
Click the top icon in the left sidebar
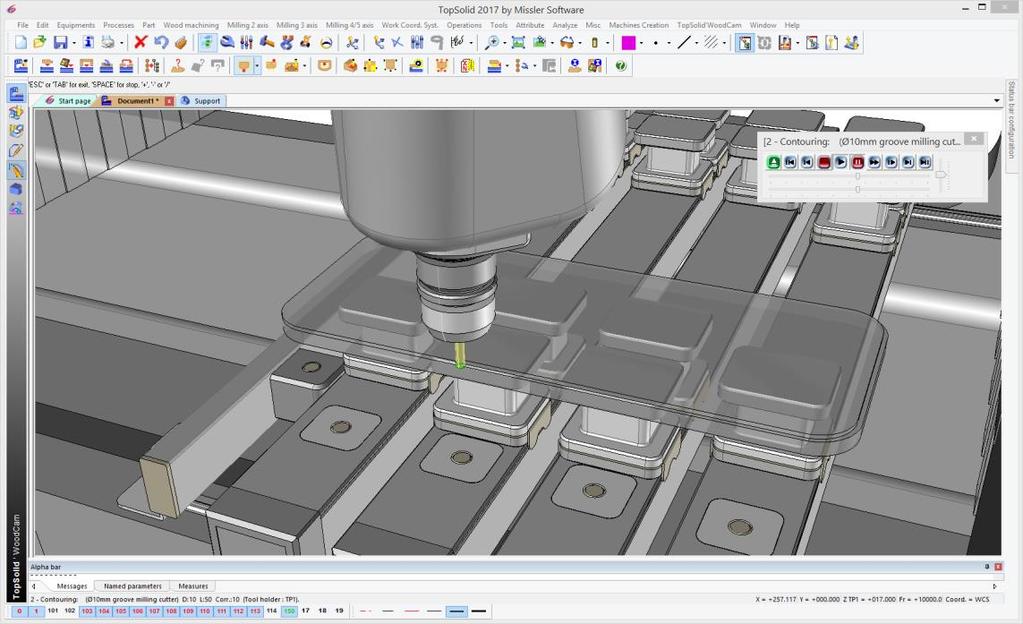pos(16,93)
